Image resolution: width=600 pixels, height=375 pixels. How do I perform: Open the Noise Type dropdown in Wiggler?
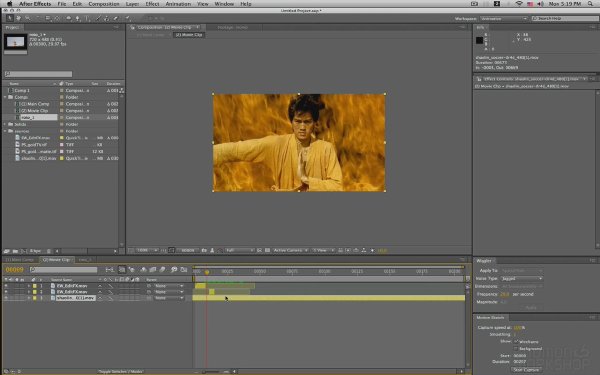click(522, 279)
